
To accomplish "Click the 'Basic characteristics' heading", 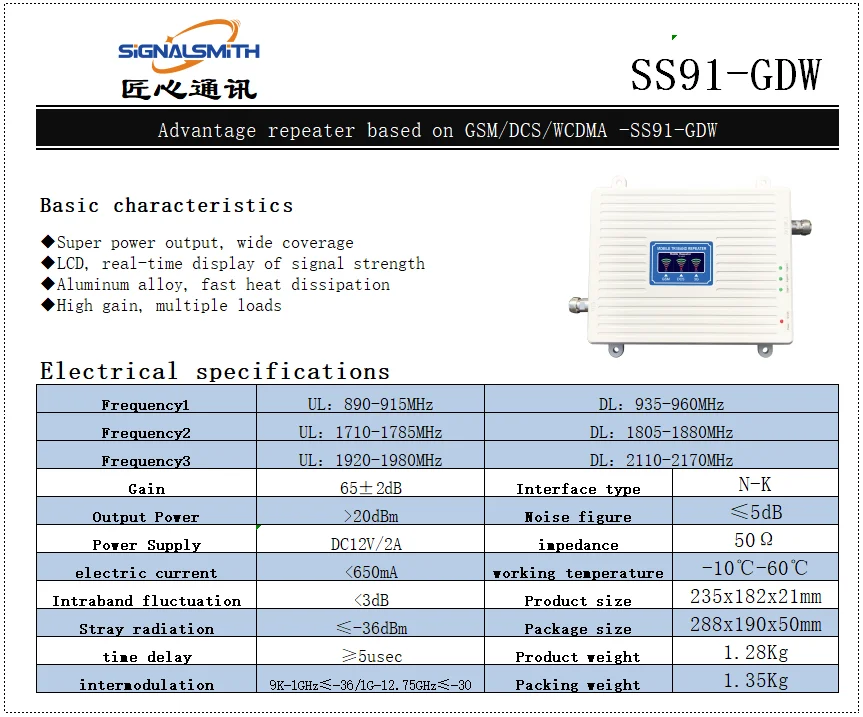I will 166,205.
